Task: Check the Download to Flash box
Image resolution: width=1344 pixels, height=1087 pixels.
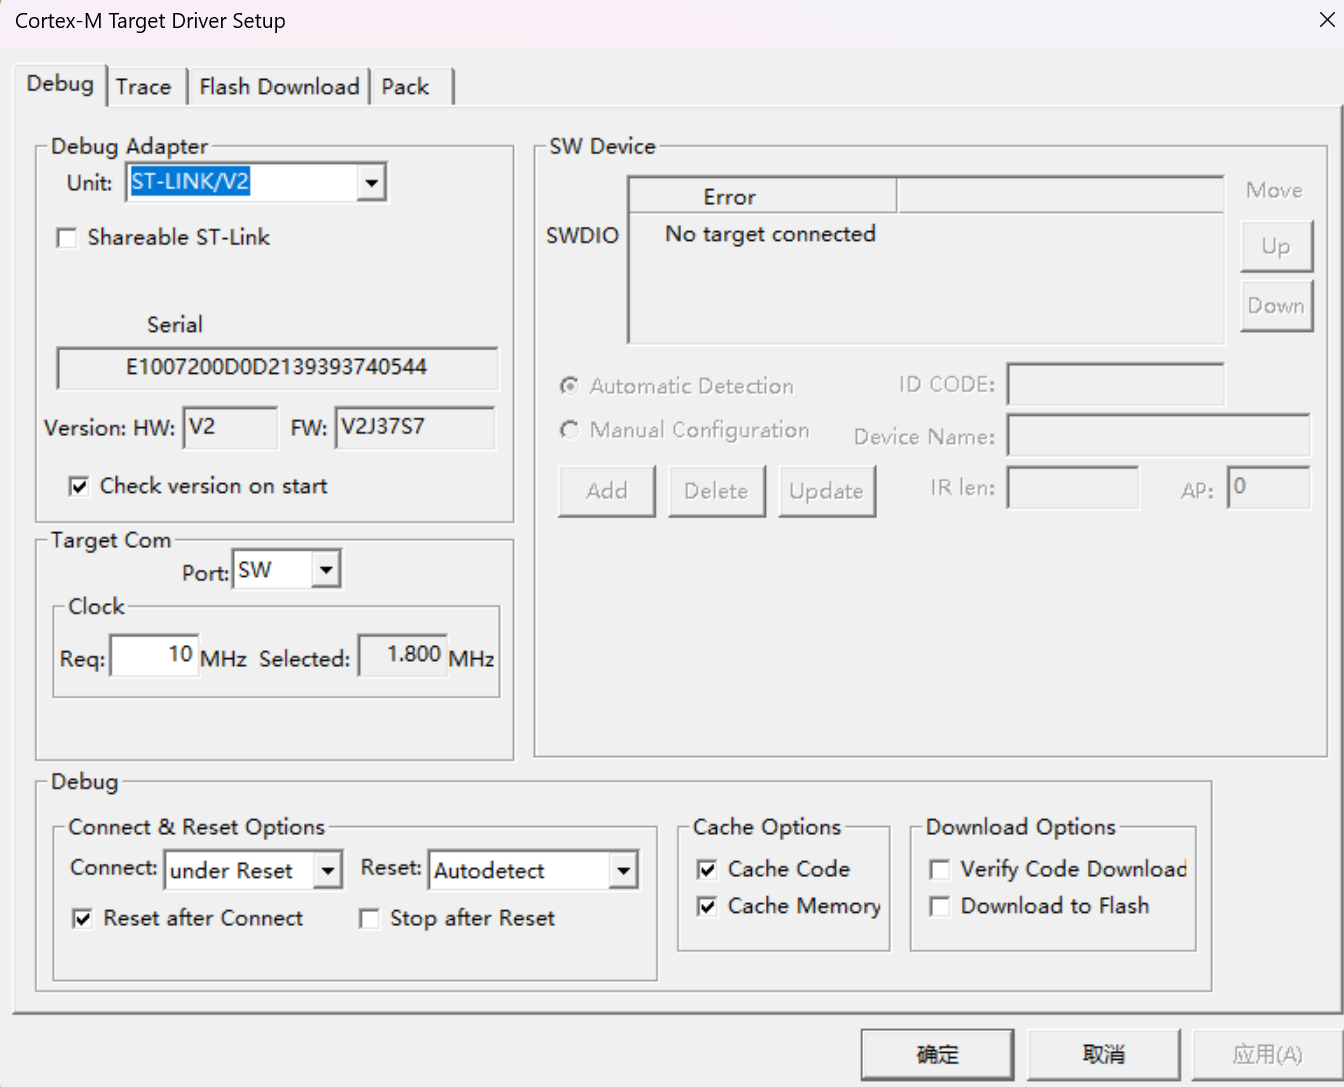Action: [x=940, y=907]
